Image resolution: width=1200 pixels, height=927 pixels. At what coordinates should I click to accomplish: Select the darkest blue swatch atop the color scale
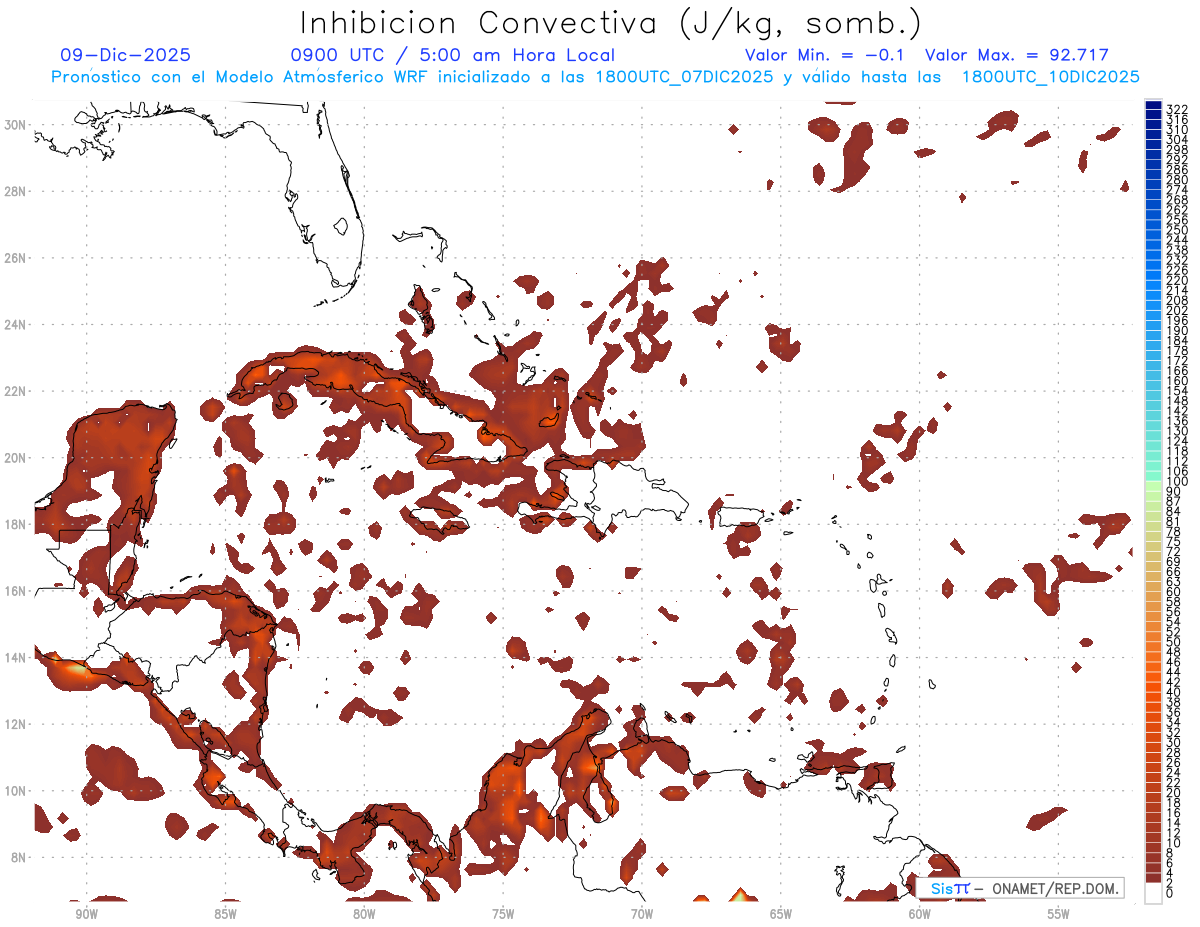(1153, 104)
